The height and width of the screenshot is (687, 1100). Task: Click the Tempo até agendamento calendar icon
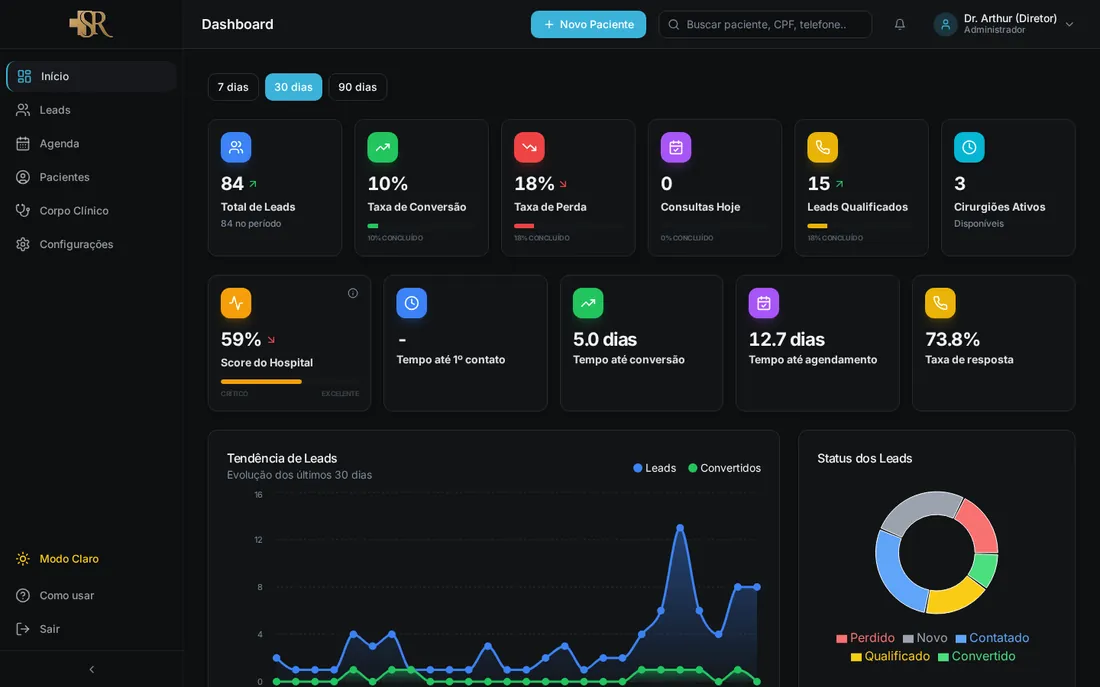tap(763, 303)
